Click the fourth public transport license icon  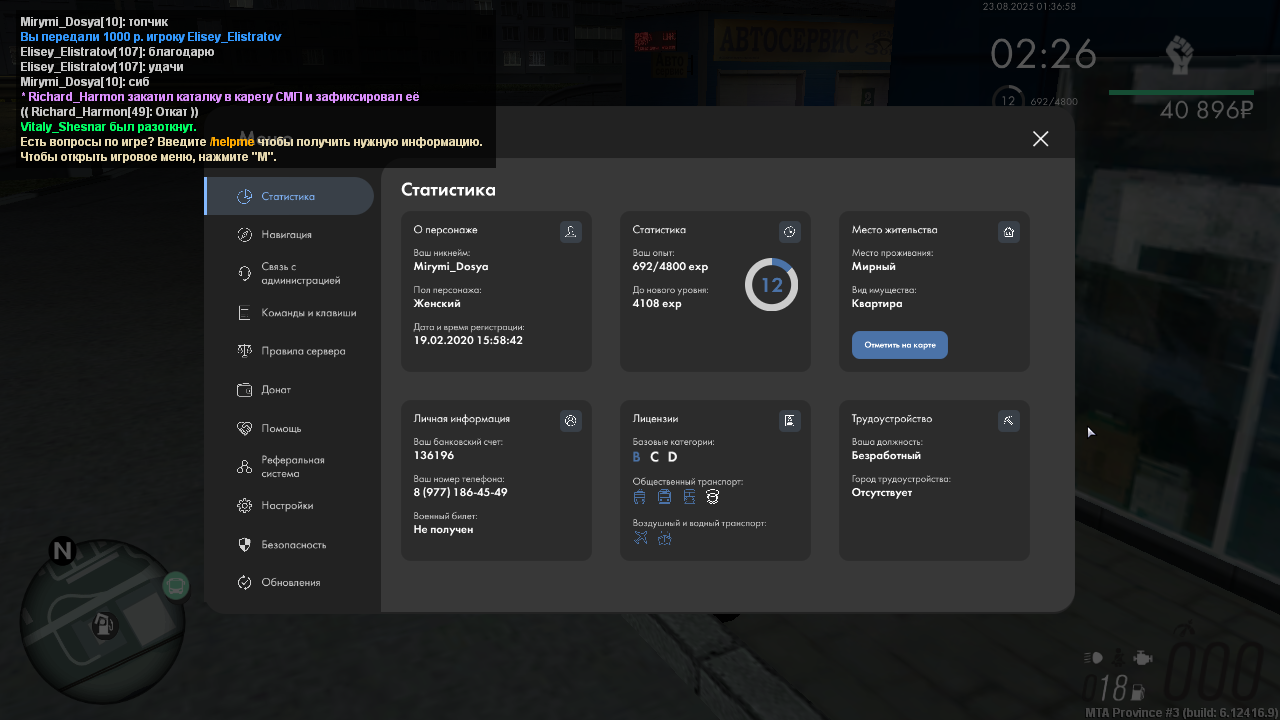pos(713,497)
